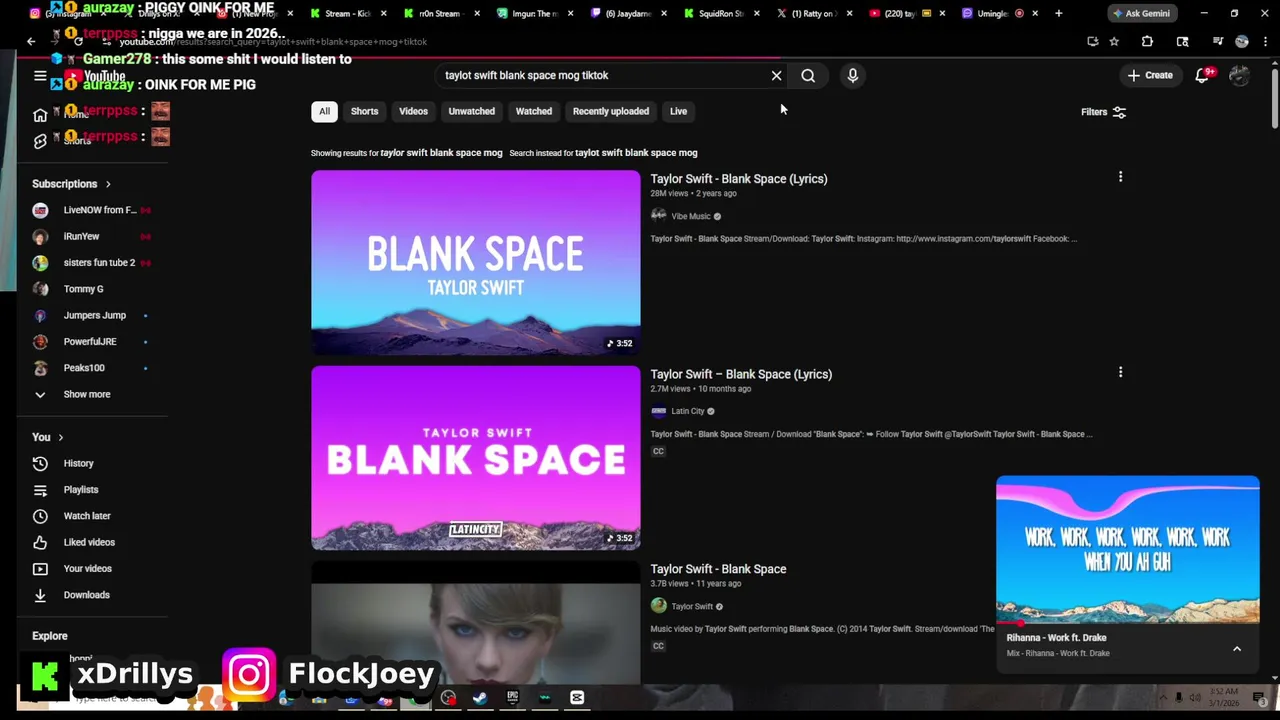This screenshot has height=720, width=1280.
Task: Open the account avatar menu
Action: (1239, 75)
